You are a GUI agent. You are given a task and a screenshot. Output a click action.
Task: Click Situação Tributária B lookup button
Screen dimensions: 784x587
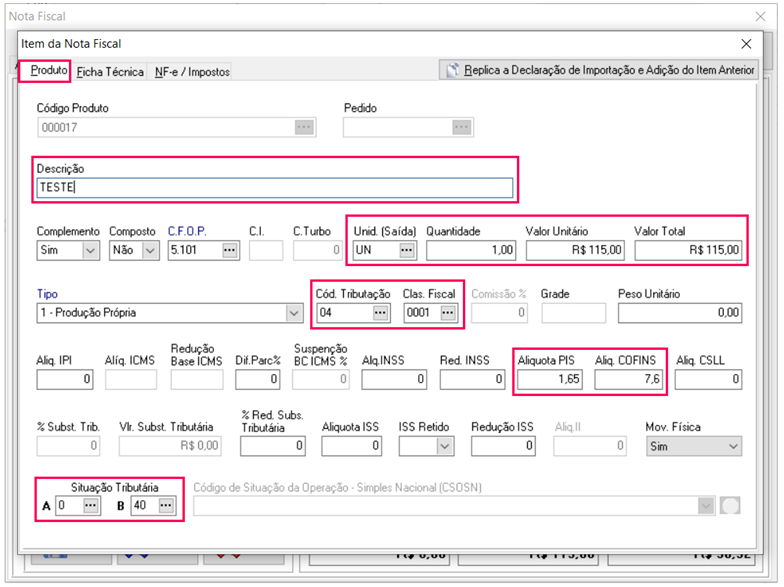166,506
